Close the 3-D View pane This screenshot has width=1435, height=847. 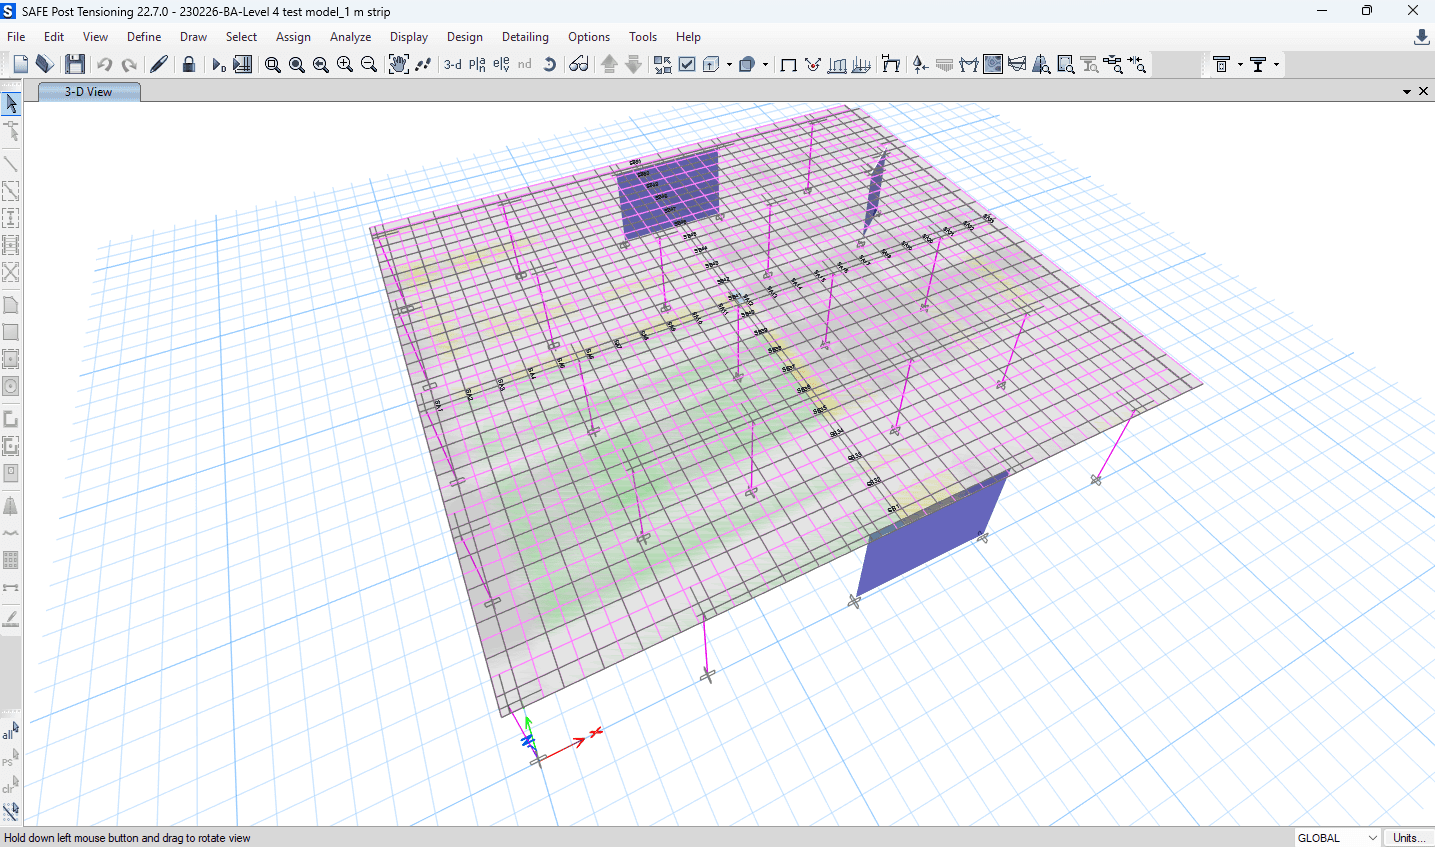[1423, 92]
